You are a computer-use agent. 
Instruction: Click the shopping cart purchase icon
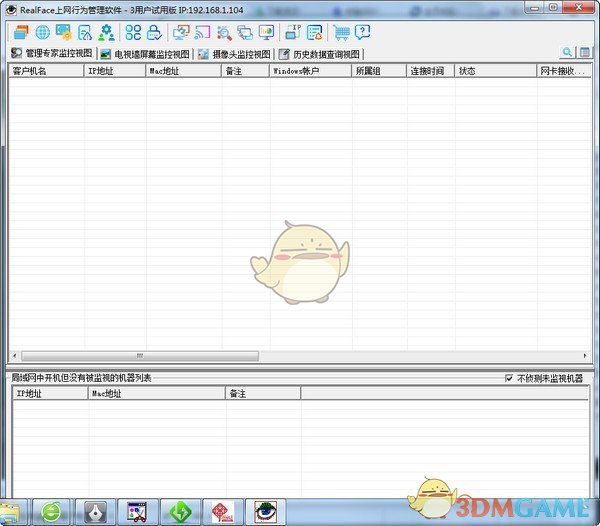click(341, 33)
